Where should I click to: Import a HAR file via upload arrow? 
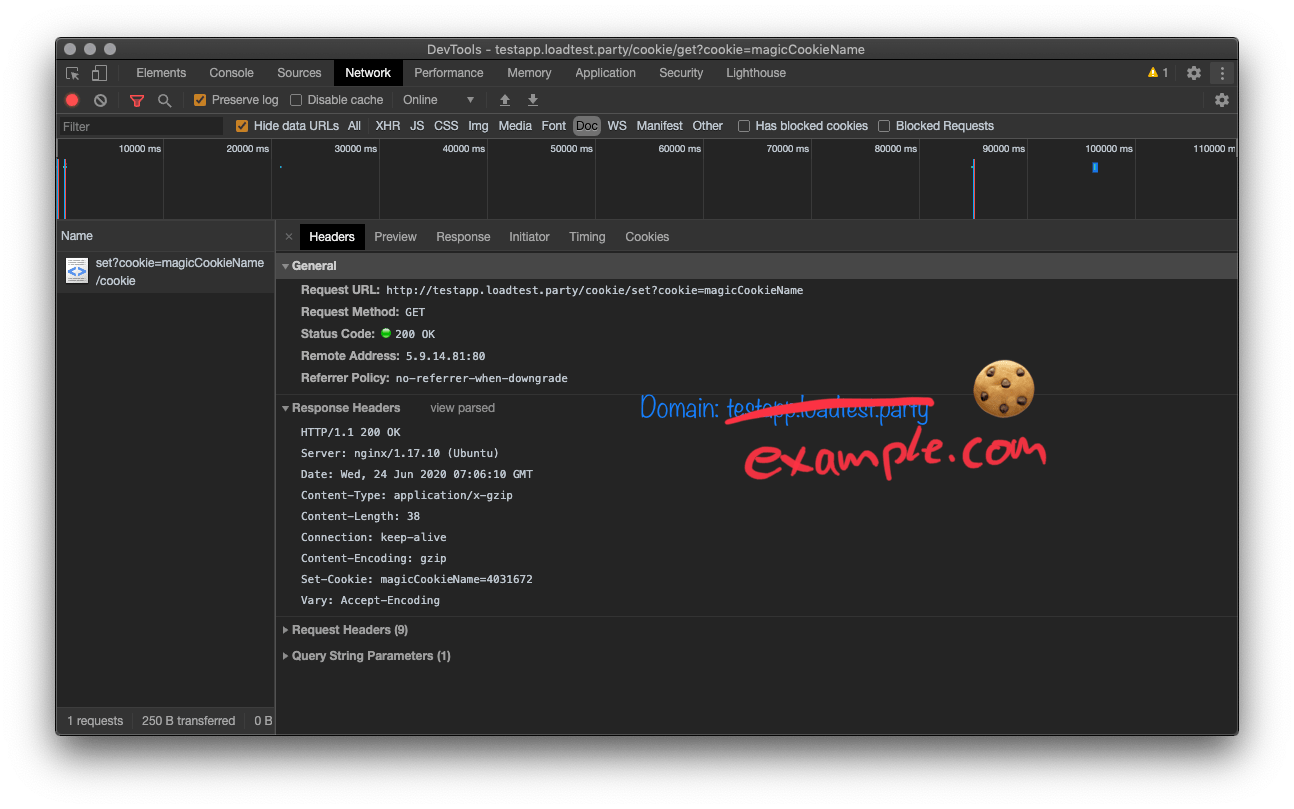coord(504,100)
